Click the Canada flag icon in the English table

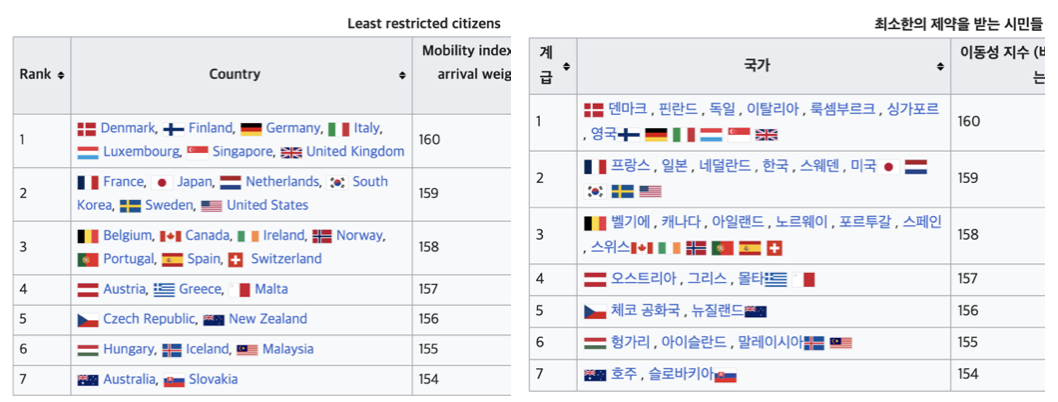(x=170, y=236)
